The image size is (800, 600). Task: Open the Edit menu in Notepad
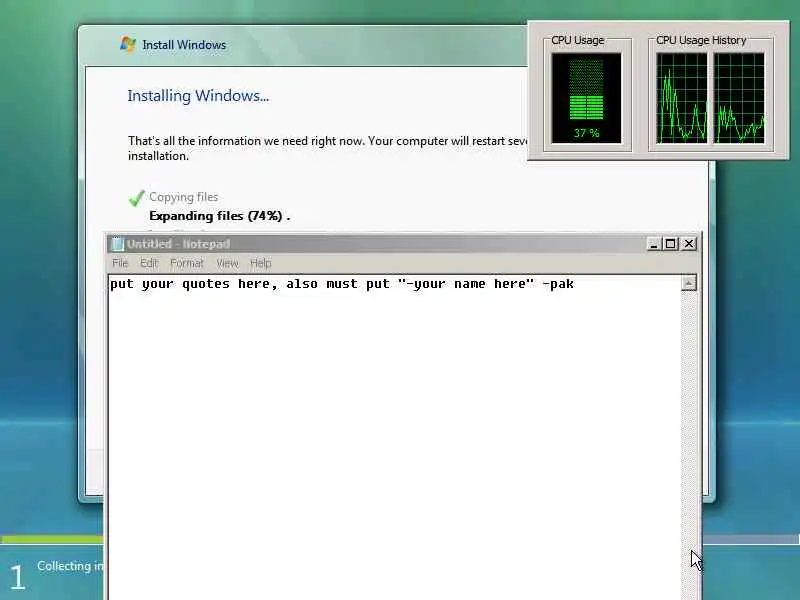pos(149,263)
